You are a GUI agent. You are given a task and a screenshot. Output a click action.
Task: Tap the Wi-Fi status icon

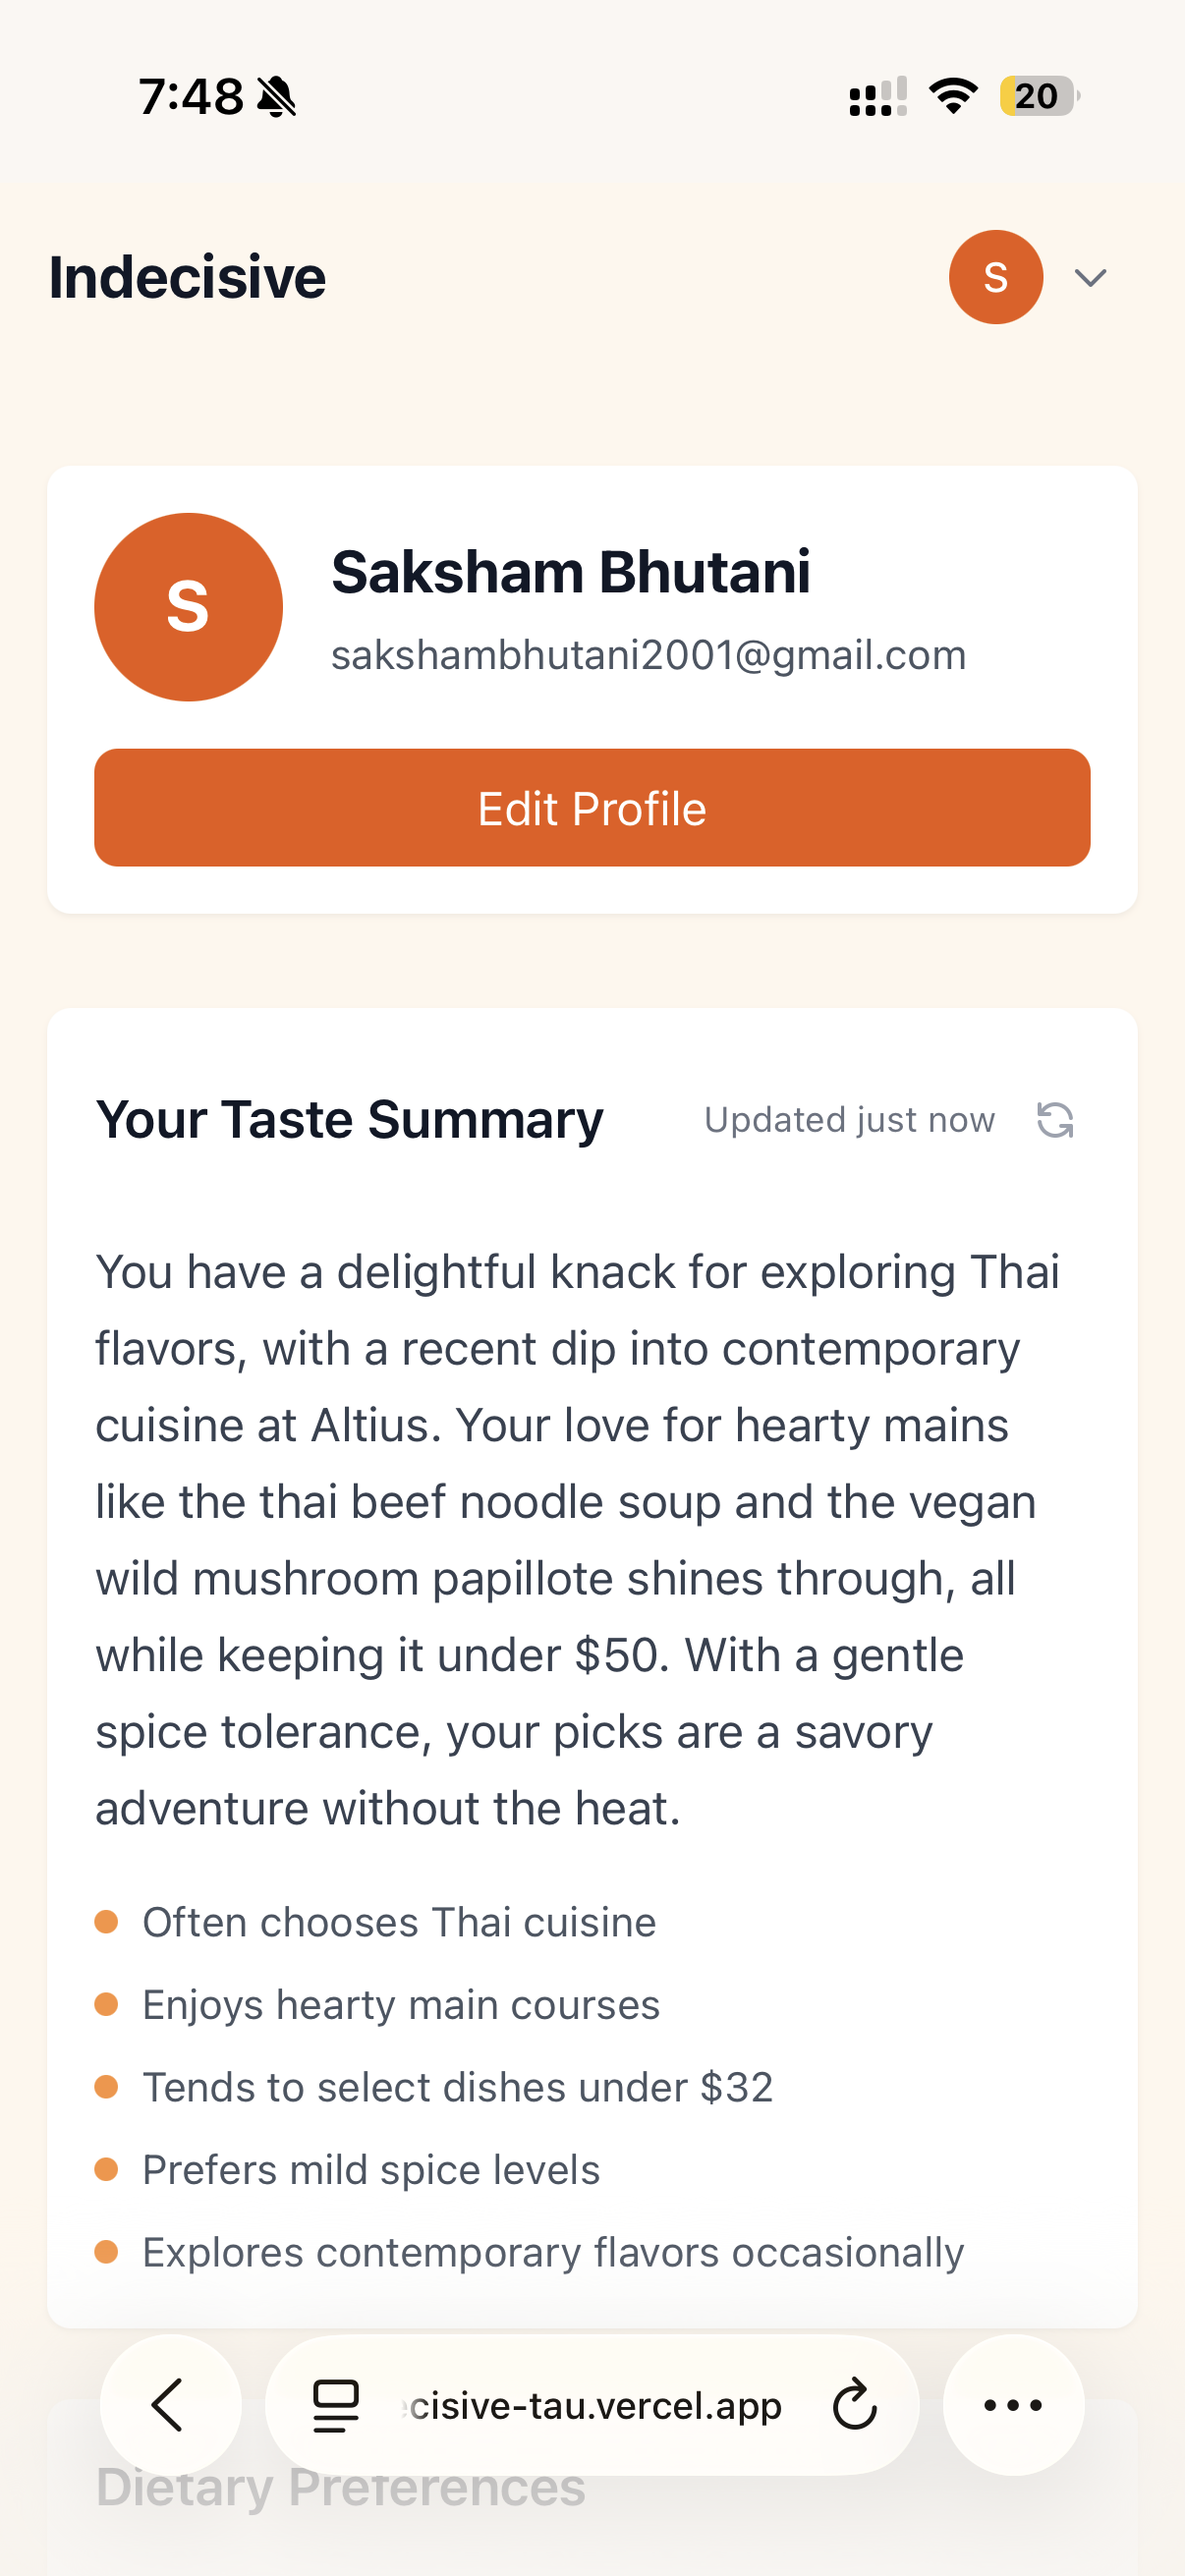(953, 96)
